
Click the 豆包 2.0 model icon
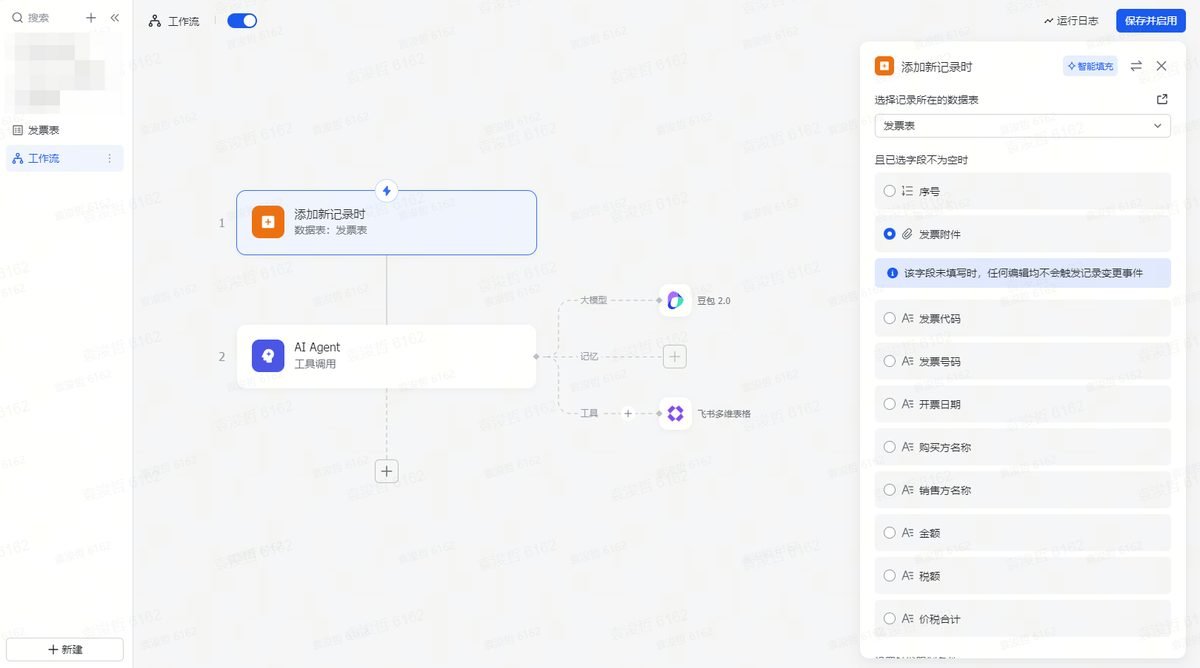click(675, 300)
